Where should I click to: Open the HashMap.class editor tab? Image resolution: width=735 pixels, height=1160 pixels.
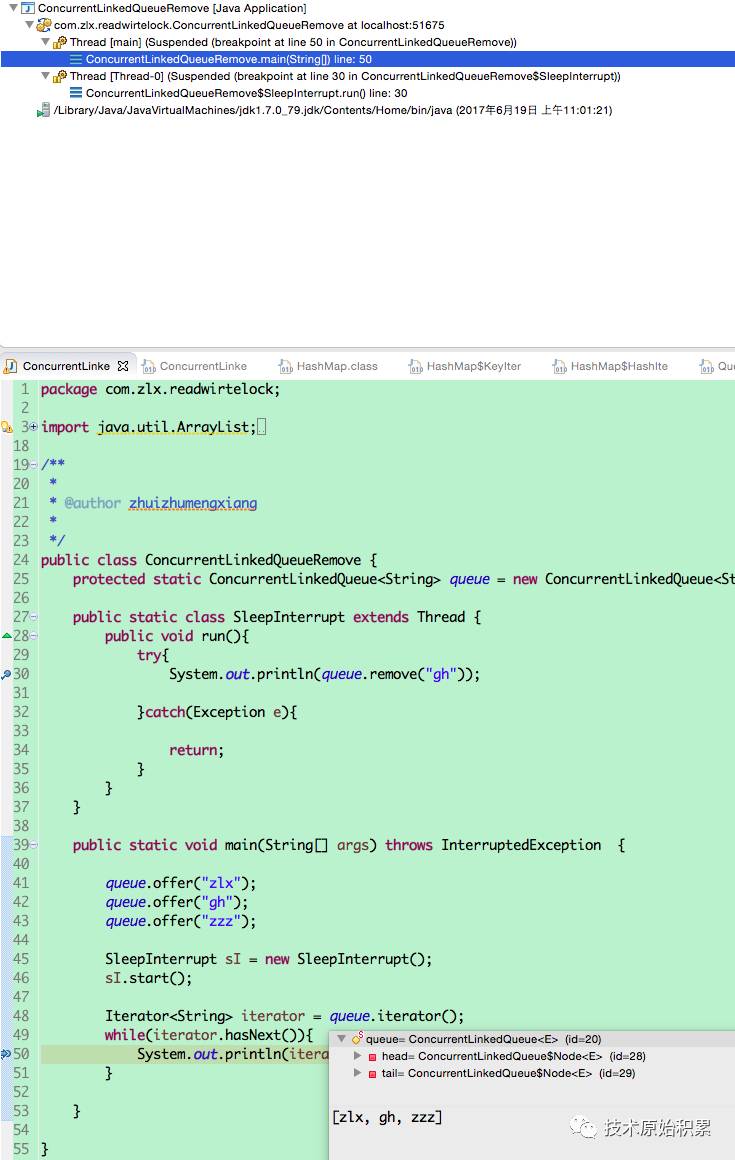(336, 366)
